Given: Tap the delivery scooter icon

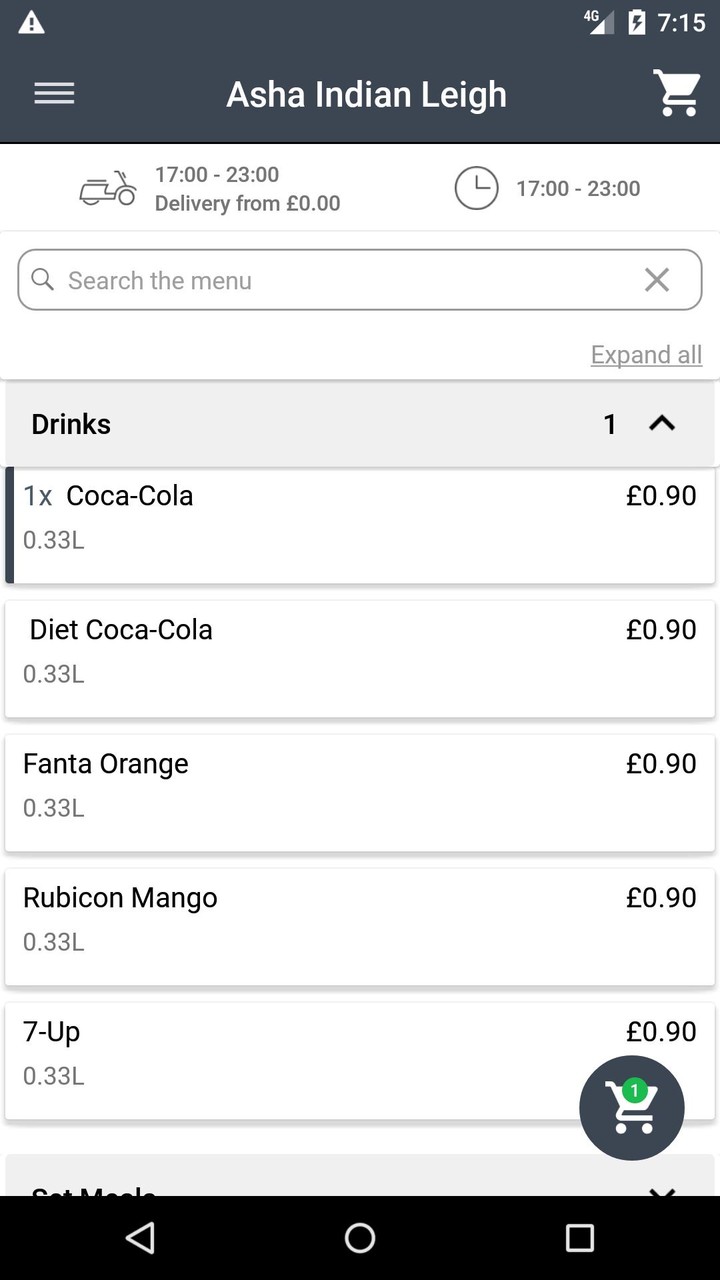Looking at the screenshot, I should click(x=108, y=188).
